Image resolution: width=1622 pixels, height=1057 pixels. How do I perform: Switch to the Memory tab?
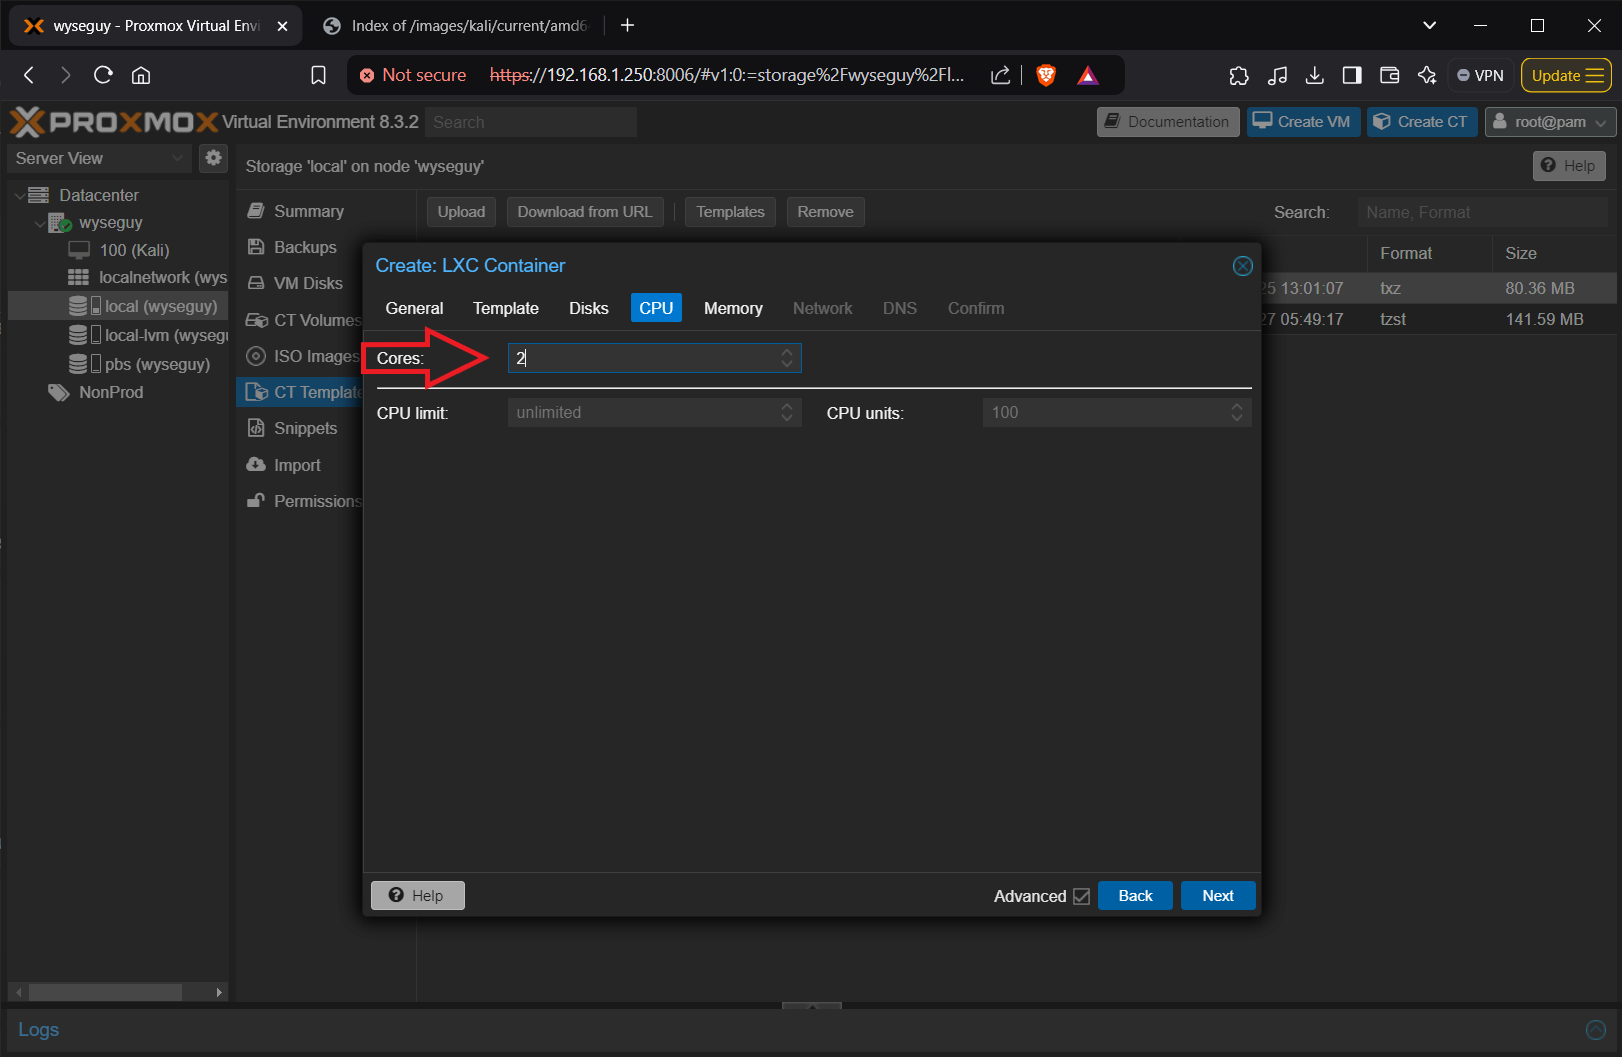733,308
